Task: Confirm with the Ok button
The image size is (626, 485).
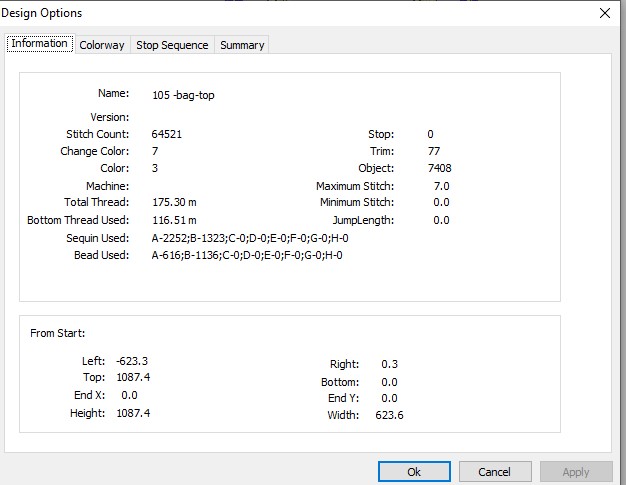Action: [414, 472]
